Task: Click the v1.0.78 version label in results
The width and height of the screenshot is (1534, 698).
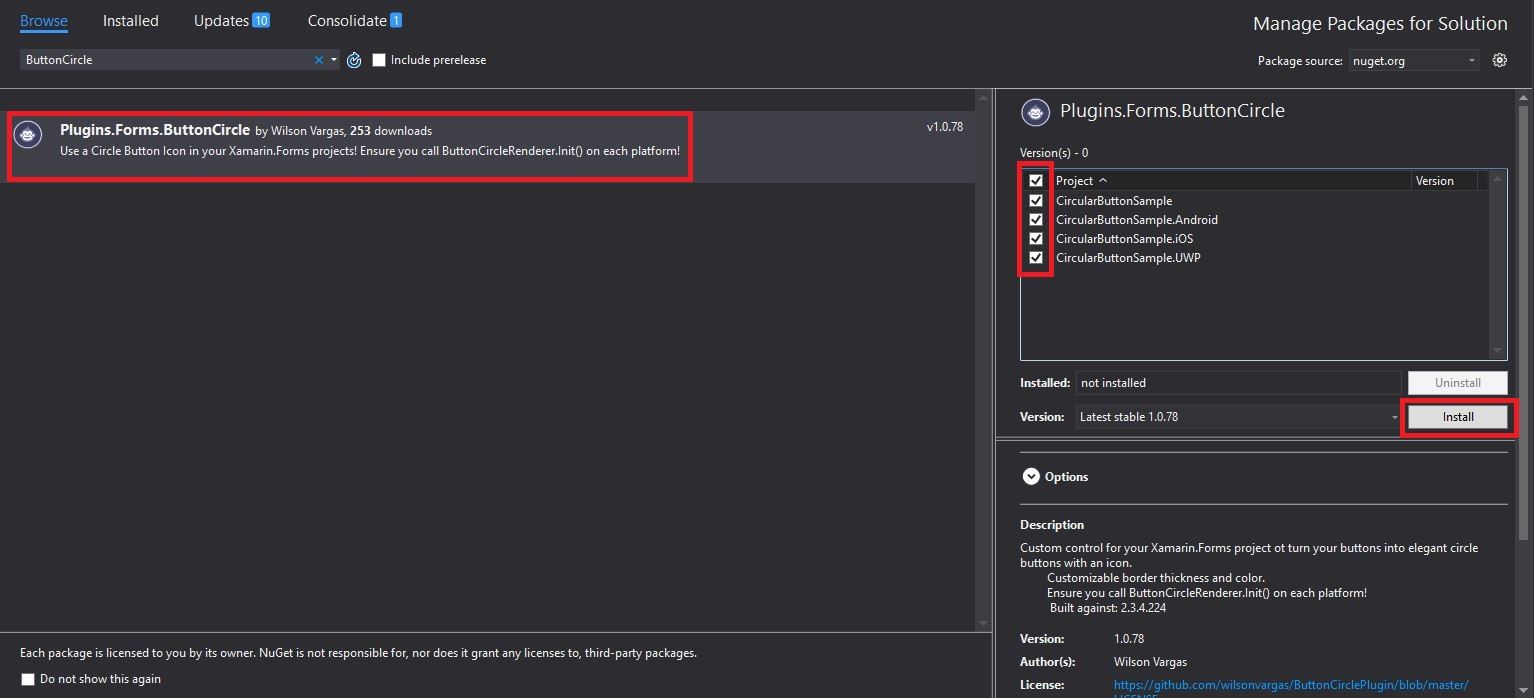Action: [945, 127]
